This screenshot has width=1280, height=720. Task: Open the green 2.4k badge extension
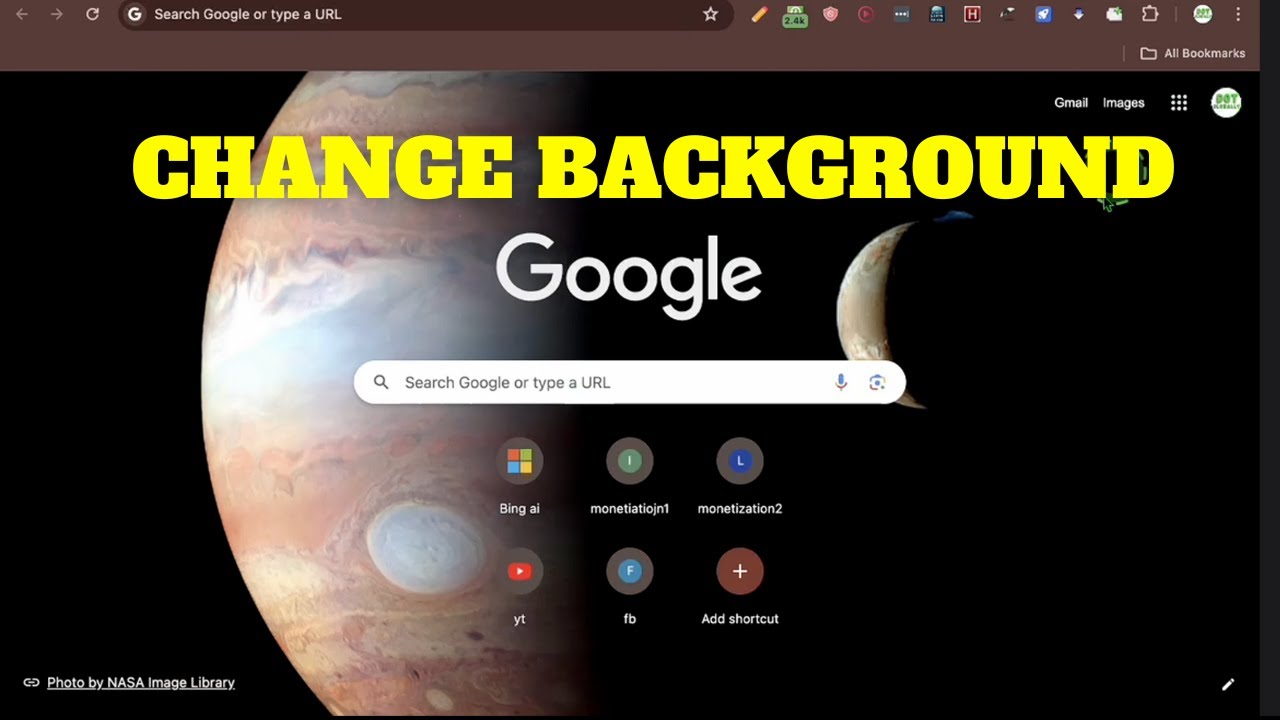coord(795,15)
